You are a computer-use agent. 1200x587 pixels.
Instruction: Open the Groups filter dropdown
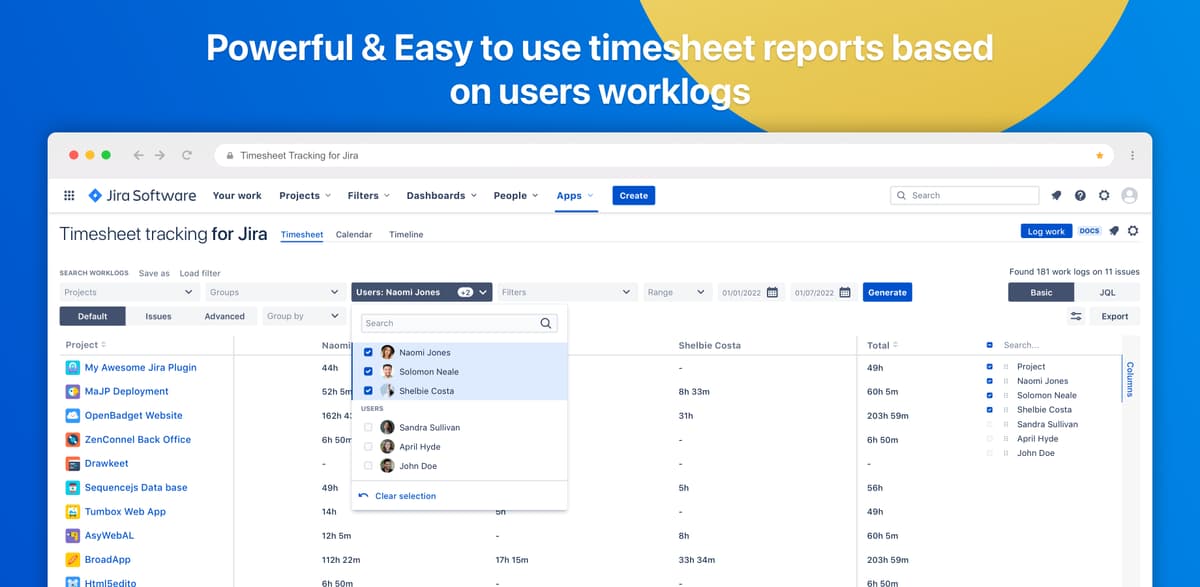275,292
